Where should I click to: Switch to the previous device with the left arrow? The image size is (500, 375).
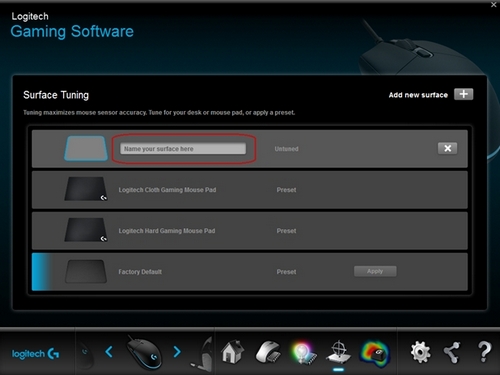tap(109, 352)
